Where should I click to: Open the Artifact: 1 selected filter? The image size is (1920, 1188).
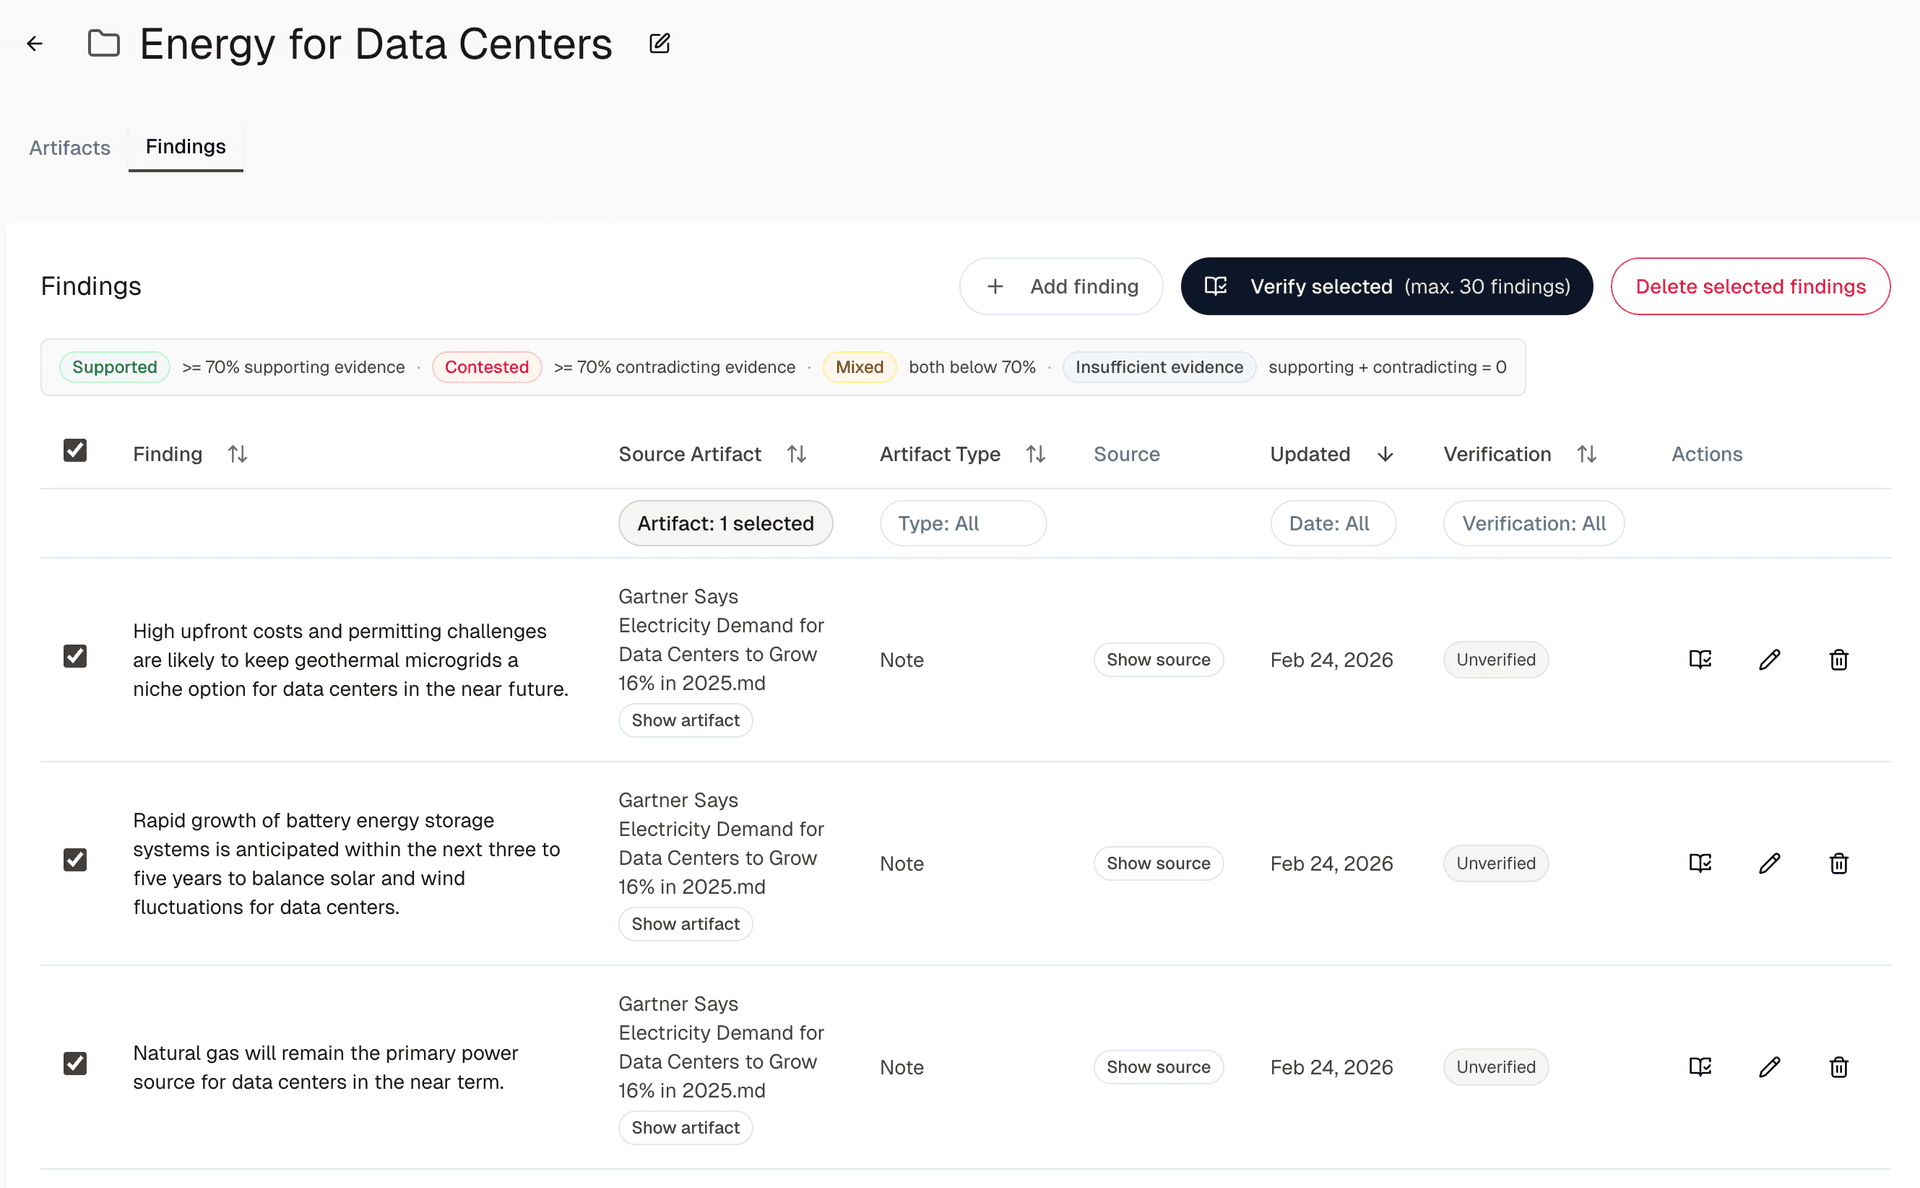tap(725, 523)
